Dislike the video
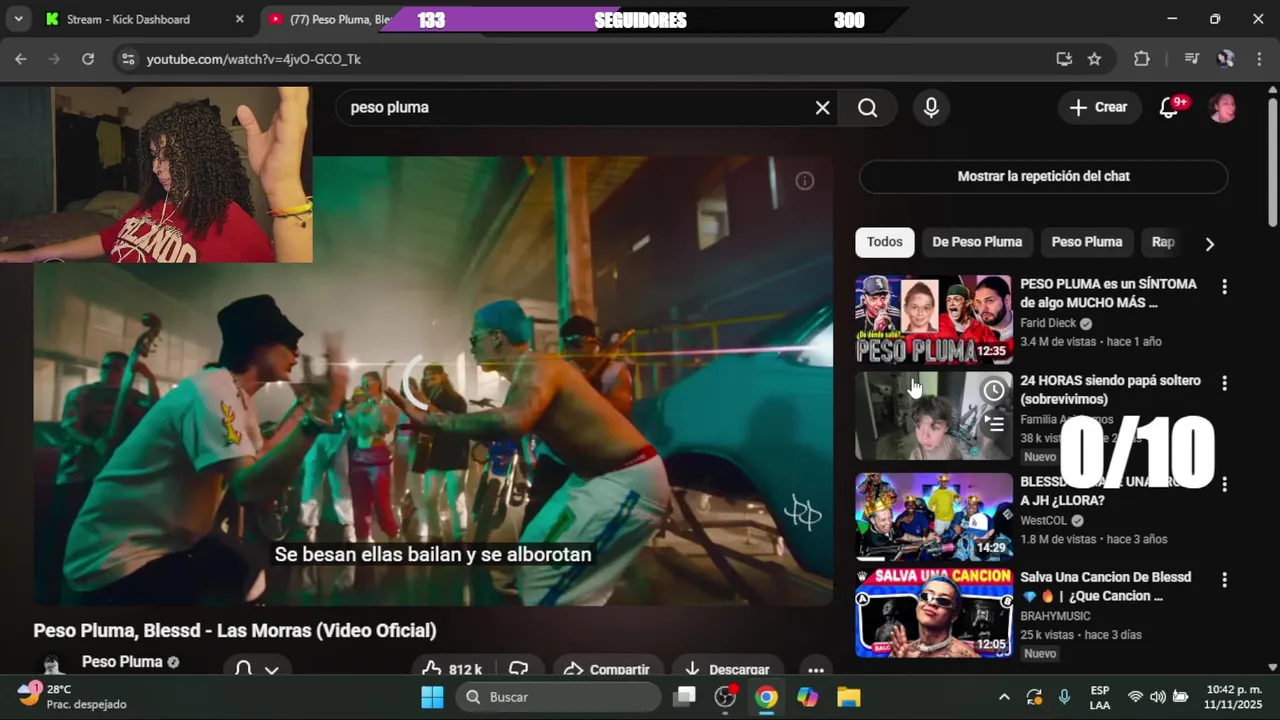Image resolution: width=1280 pixels, height=720 pixels. pos(519,669)
